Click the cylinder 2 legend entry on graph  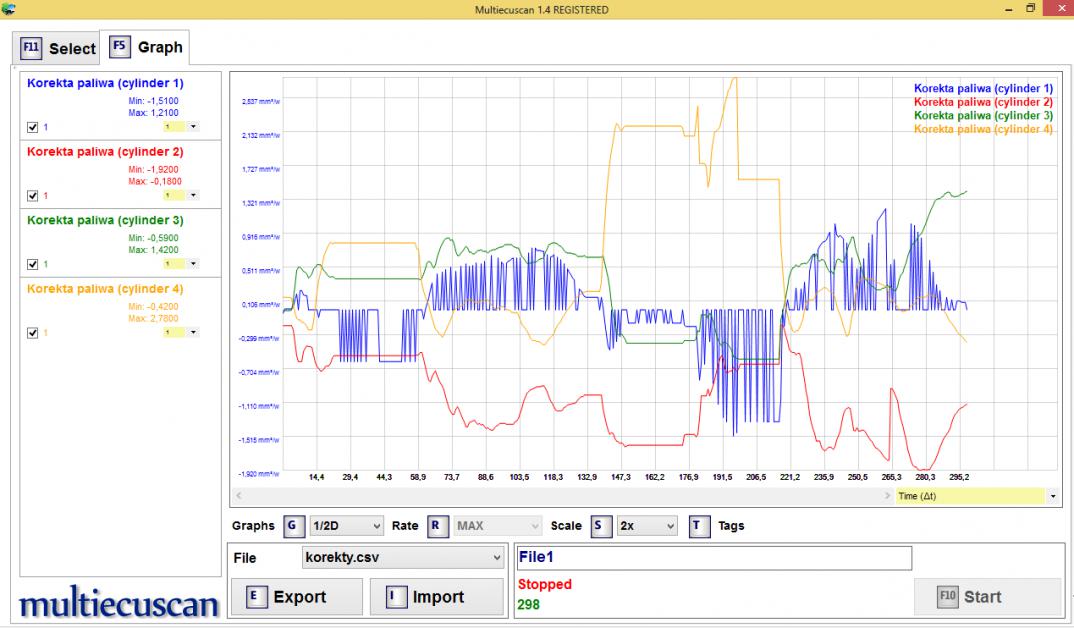tap(983, 102)
